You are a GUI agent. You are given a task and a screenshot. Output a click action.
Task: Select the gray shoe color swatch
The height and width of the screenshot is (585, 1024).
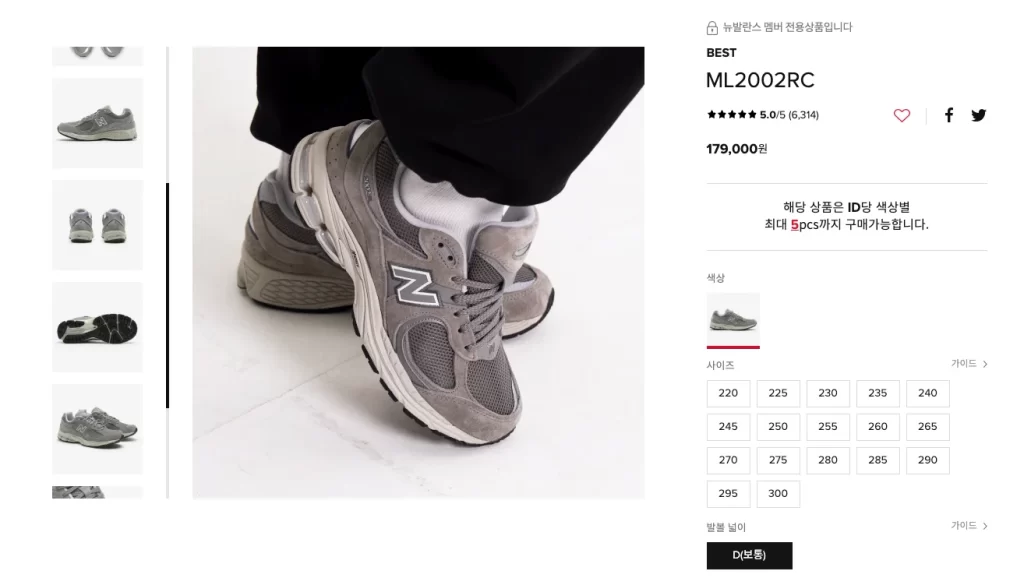click(733, 321)
